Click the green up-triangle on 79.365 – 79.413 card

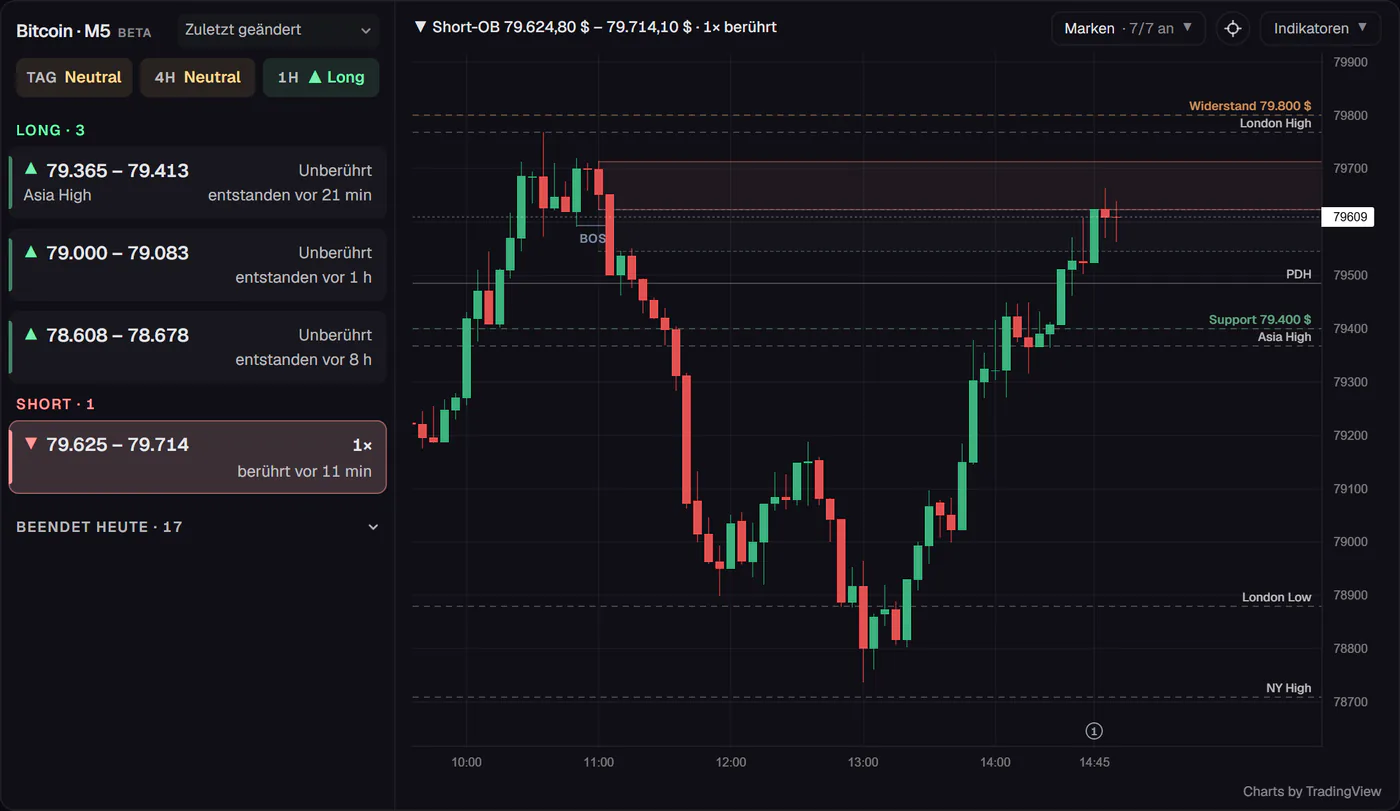point(31,169)
